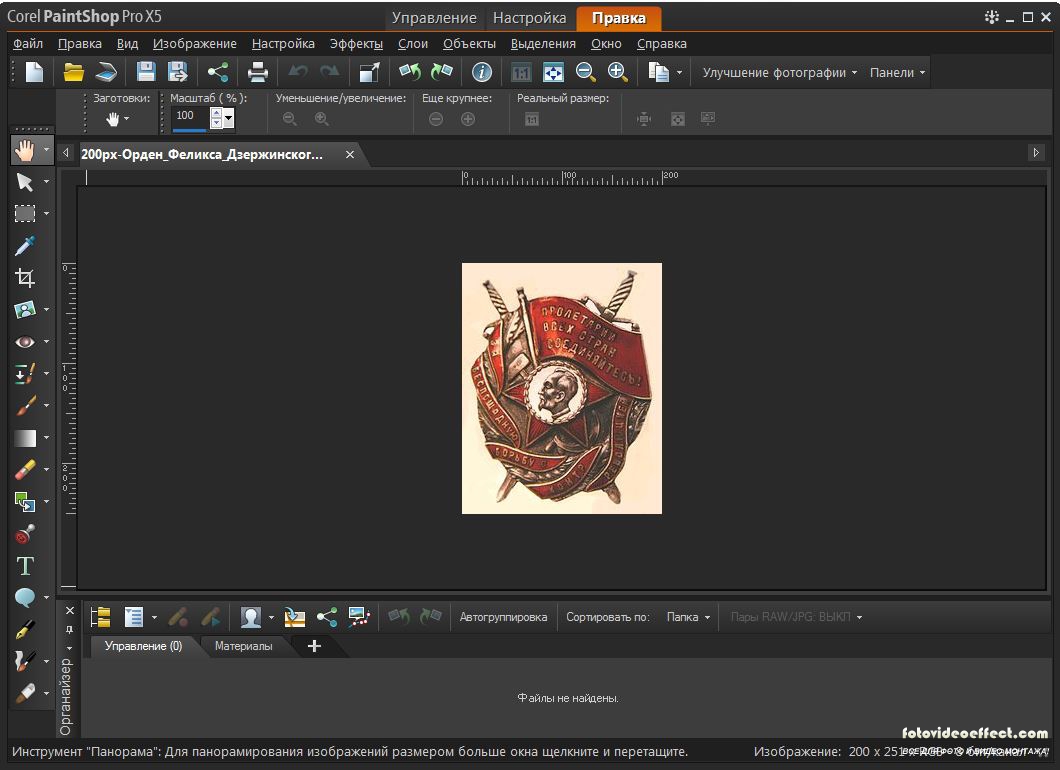Open the Изображение menu
The image size is (1060, 770).
195,43
